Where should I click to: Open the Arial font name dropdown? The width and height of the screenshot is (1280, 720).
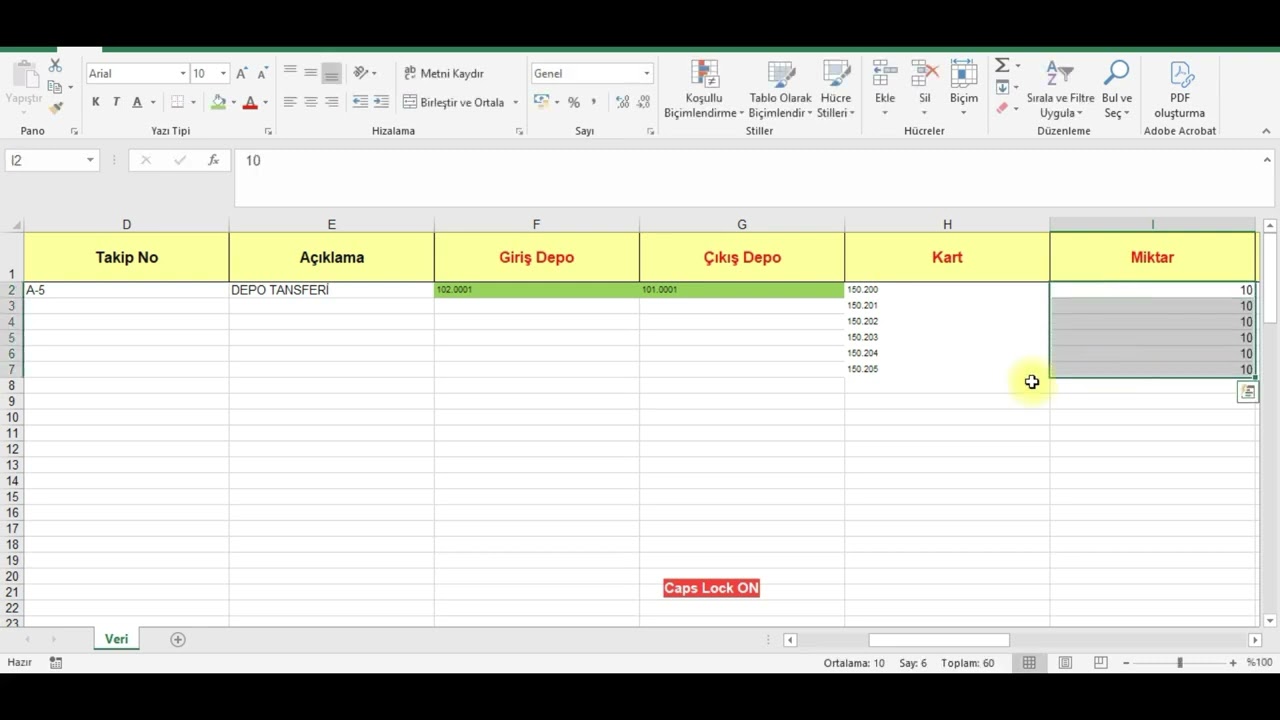point(183,73)
